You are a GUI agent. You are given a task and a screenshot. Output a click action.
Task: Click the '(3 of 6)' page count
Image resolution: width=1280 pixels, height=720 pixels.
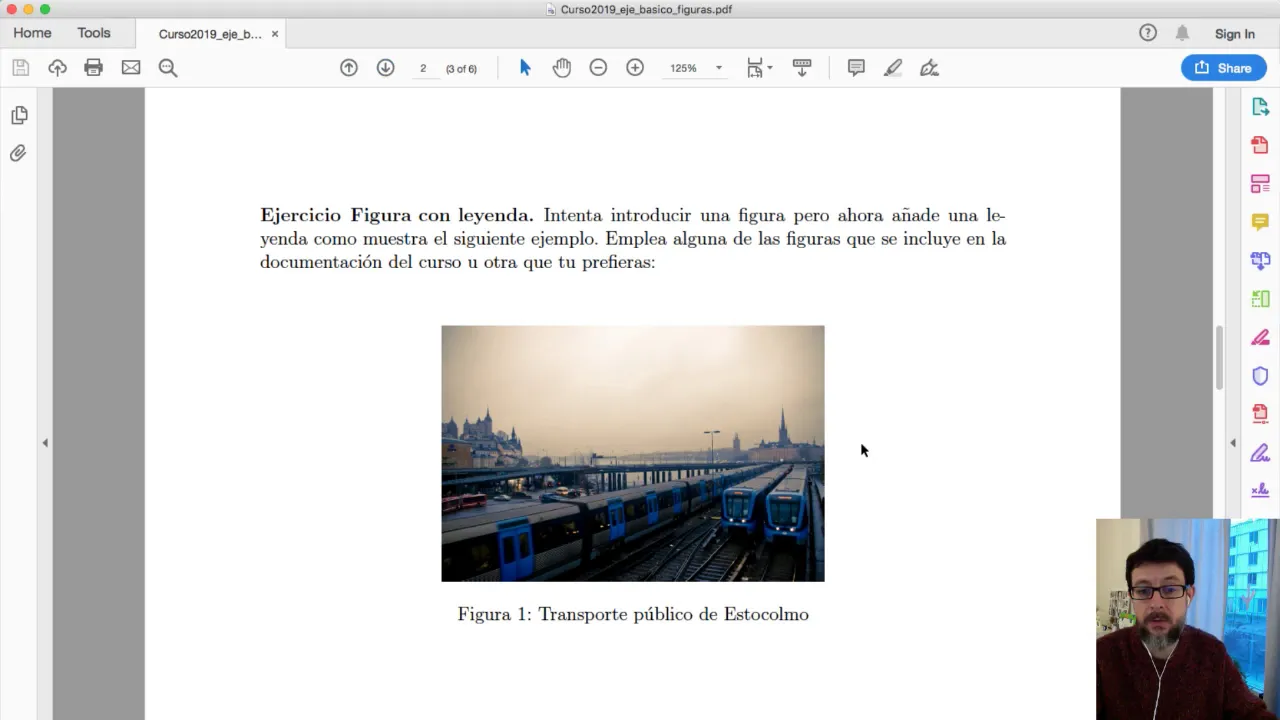[x=461, y=69]
